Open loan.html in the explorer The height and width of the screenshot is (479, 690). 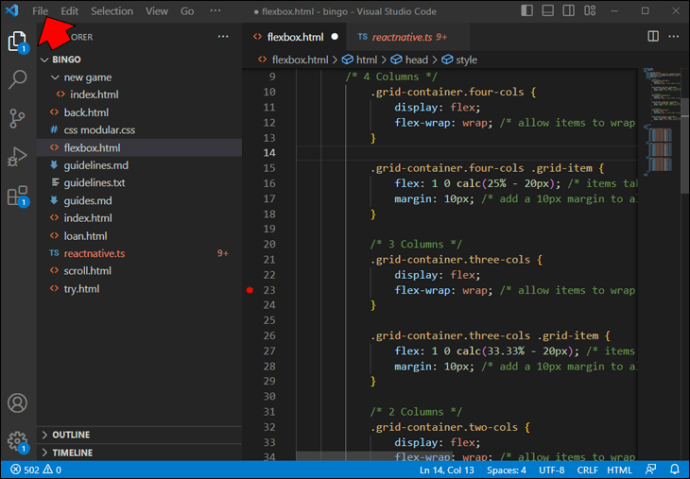point(85,236)
